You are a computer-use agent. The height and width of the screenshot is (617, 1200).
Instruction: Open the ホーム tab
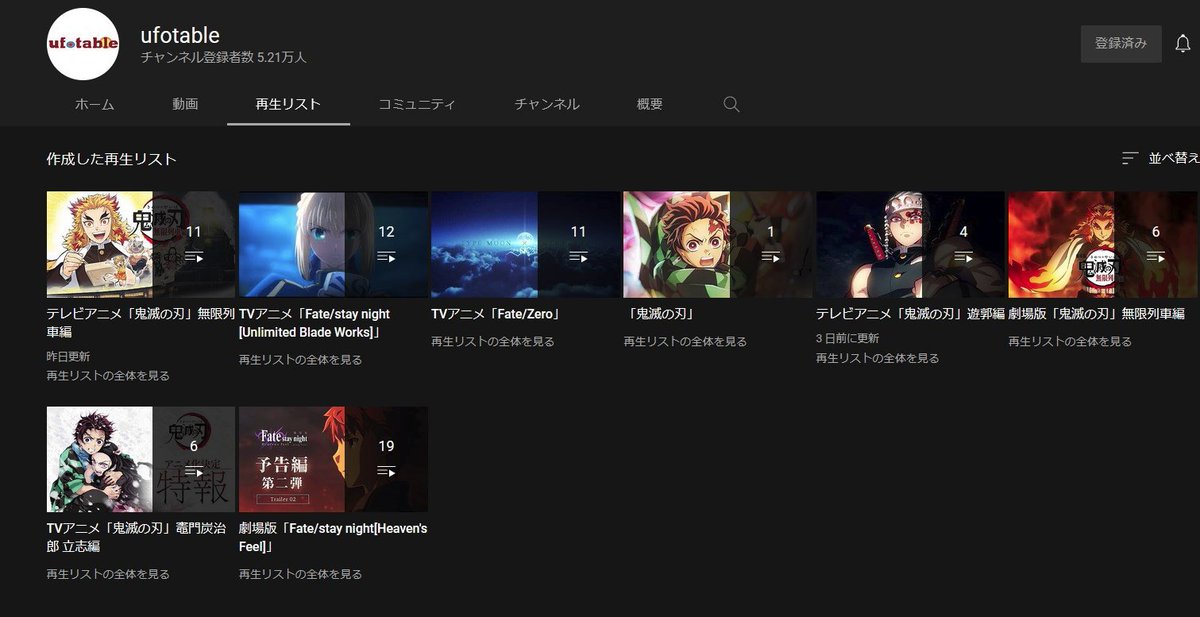[x=95, y=104]
